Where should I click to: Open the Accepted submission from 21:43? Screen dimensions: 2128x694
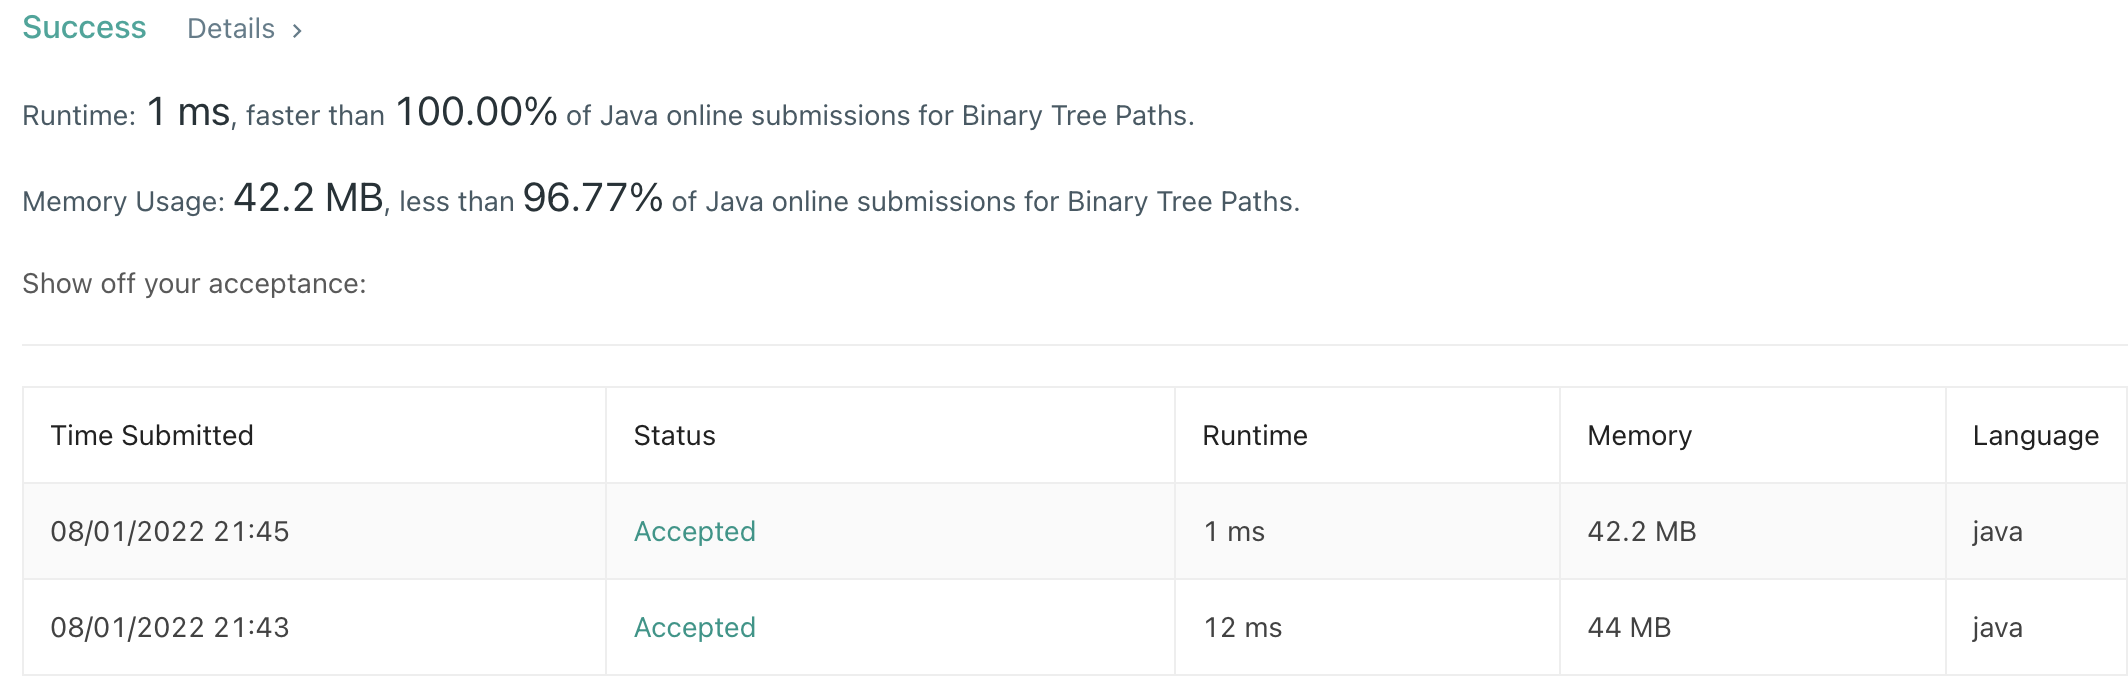(694, 627)
